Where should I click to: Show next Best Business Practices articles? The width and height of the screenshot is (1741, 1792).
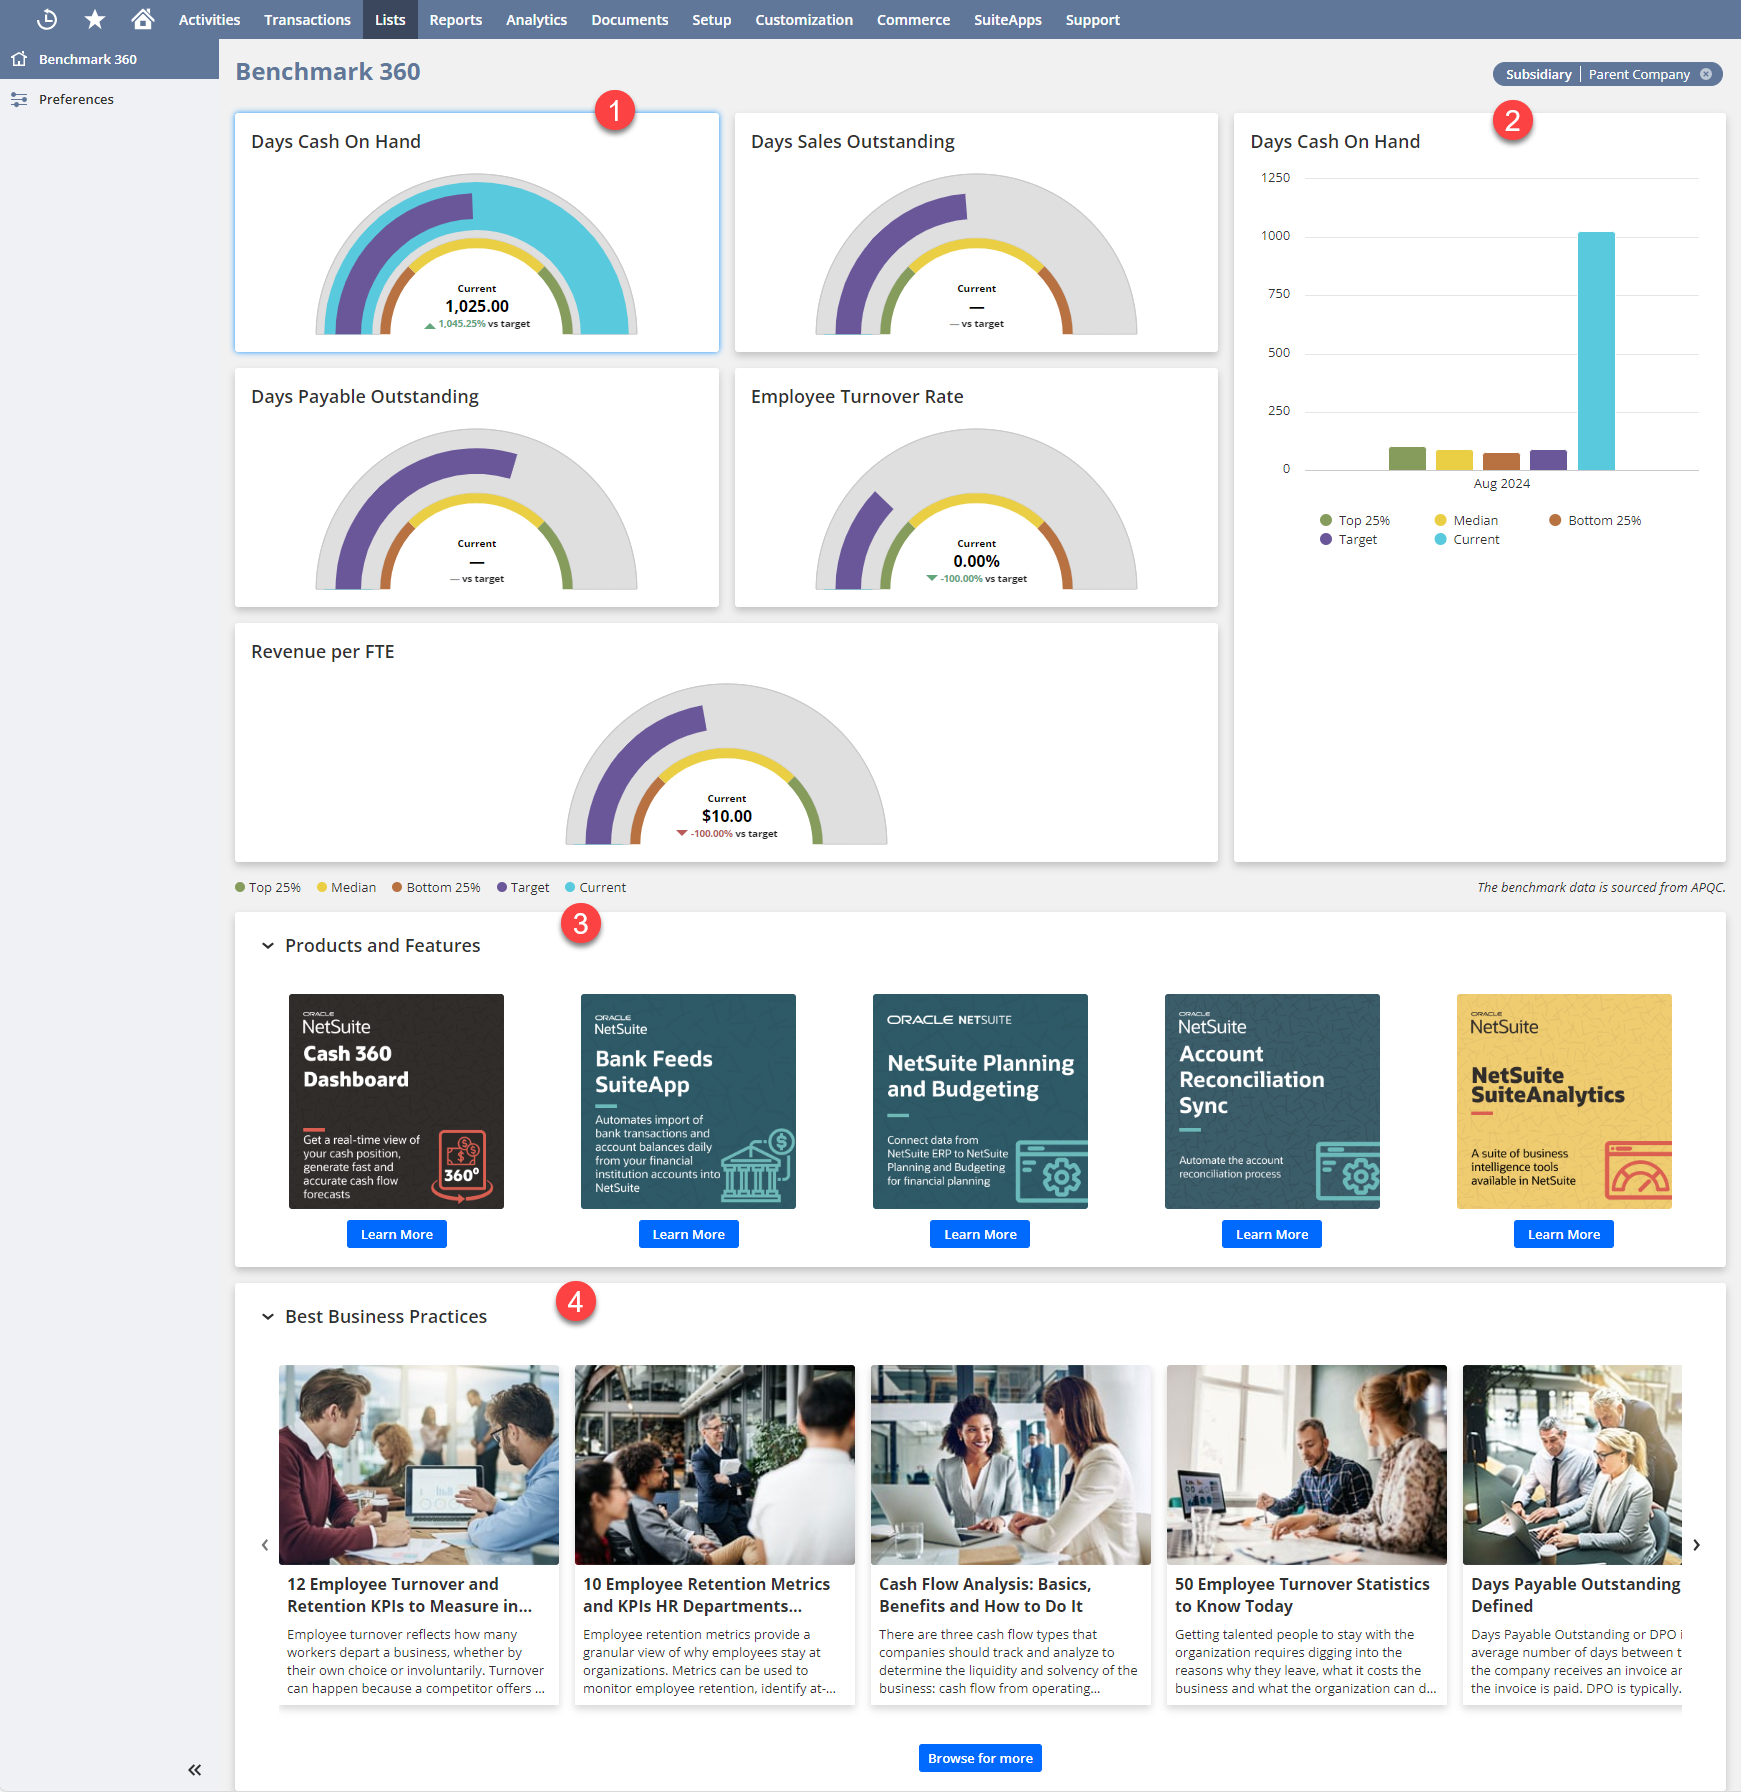[x=1697, y=1545]
